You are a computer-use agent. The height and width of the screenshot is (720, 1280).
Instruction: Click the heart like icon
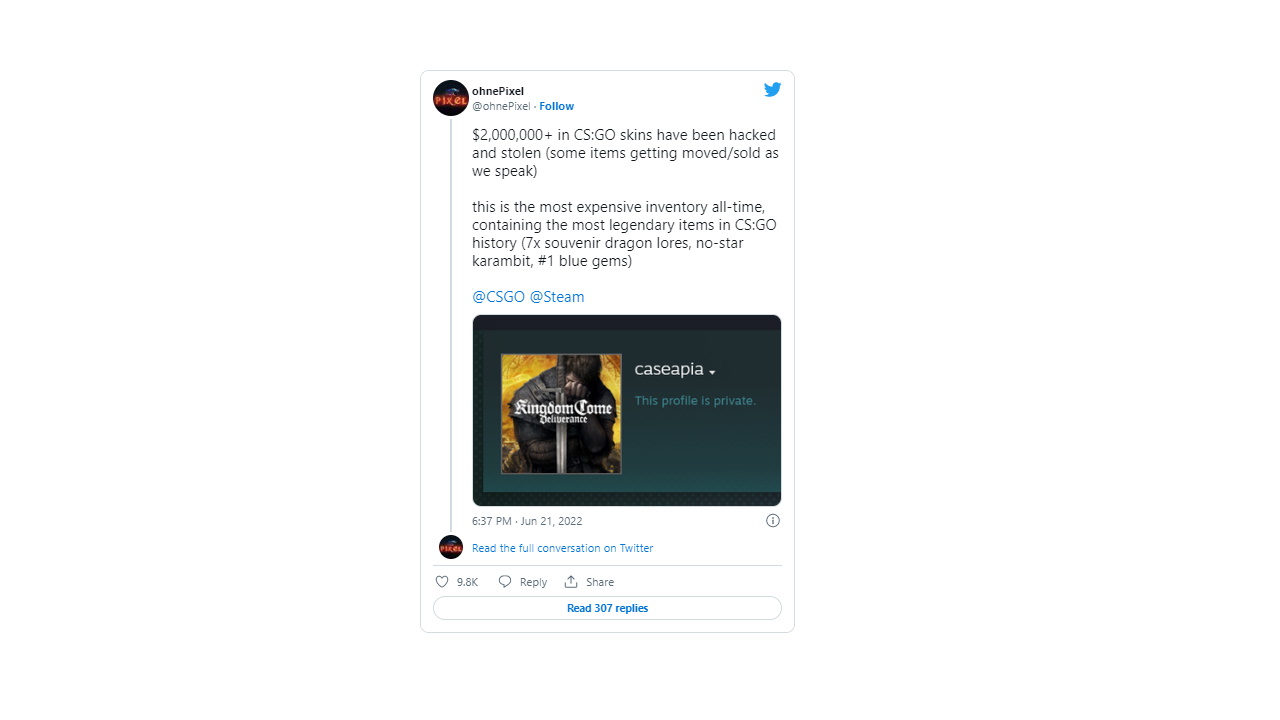point(442,581)
